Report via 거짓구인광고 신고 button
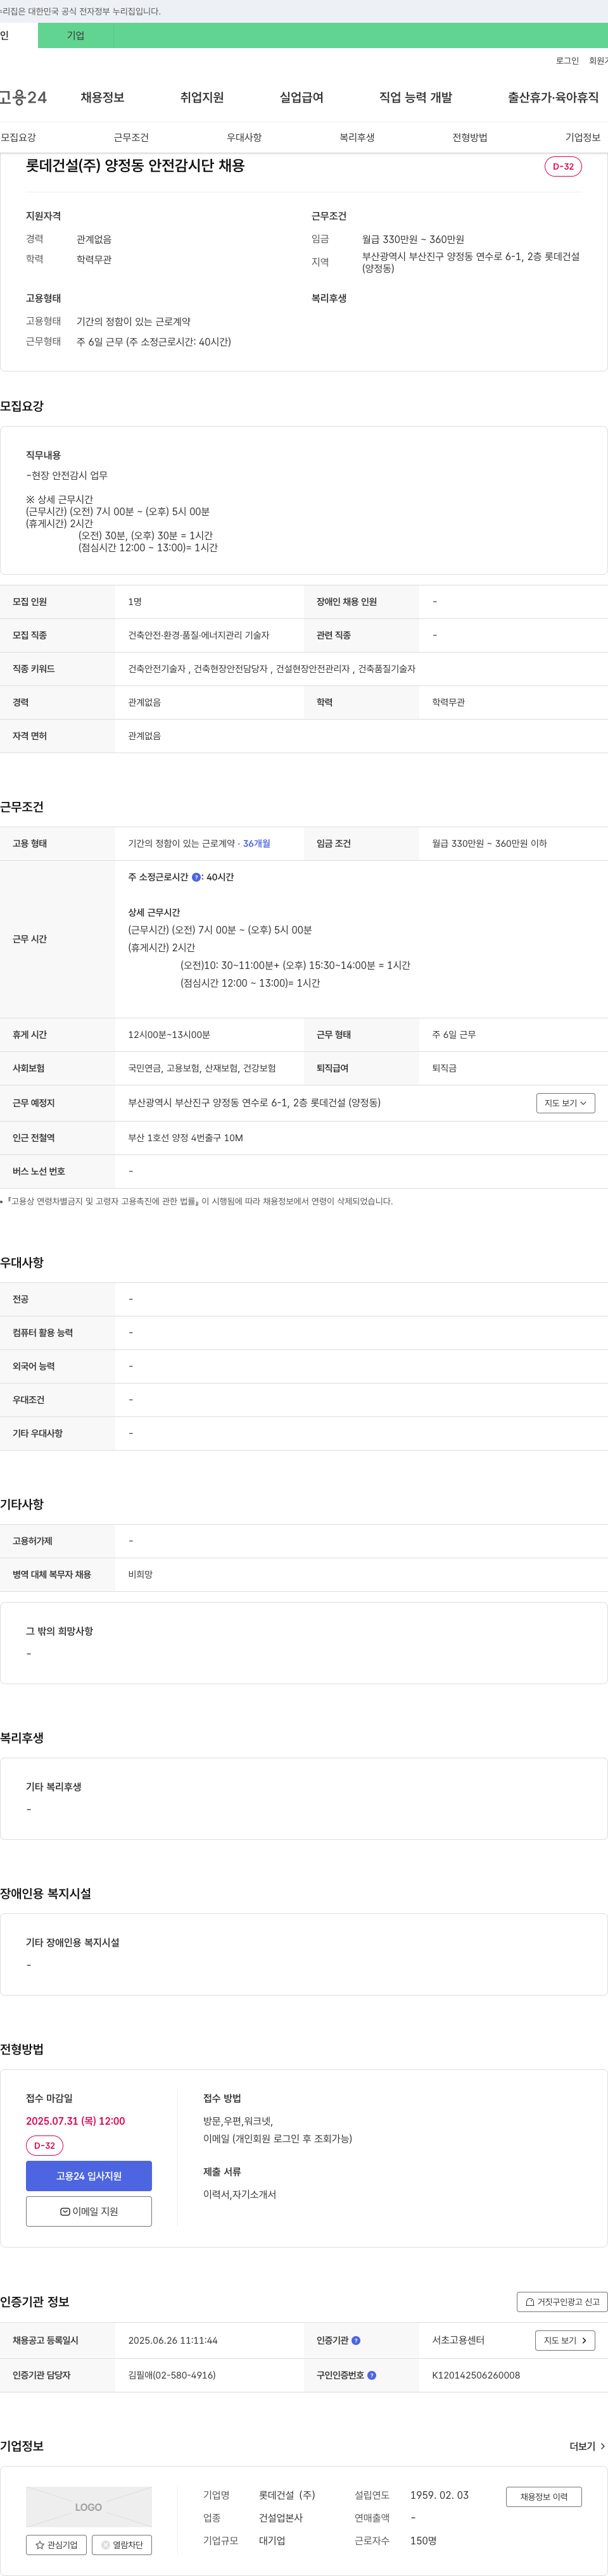608x2576 pixels. 562,2301
